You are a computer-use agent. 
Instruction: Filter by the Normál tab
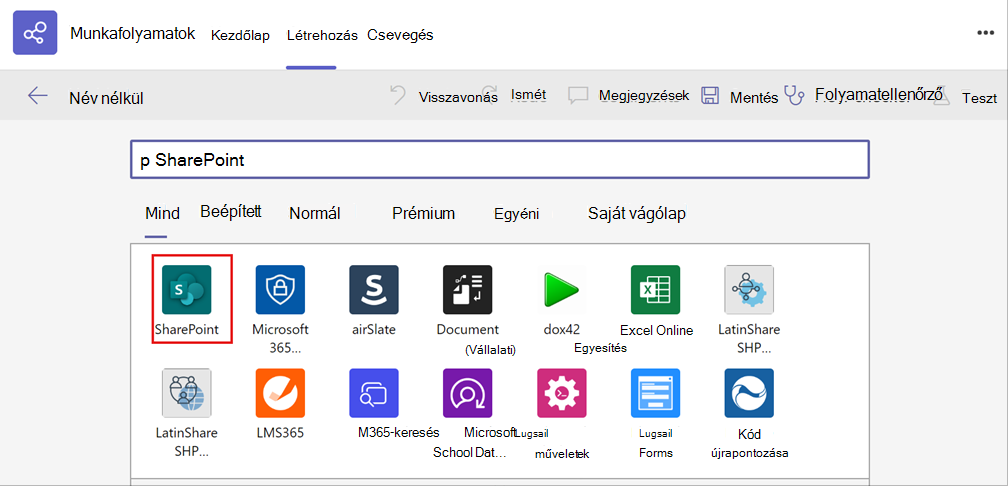(315, 213)
